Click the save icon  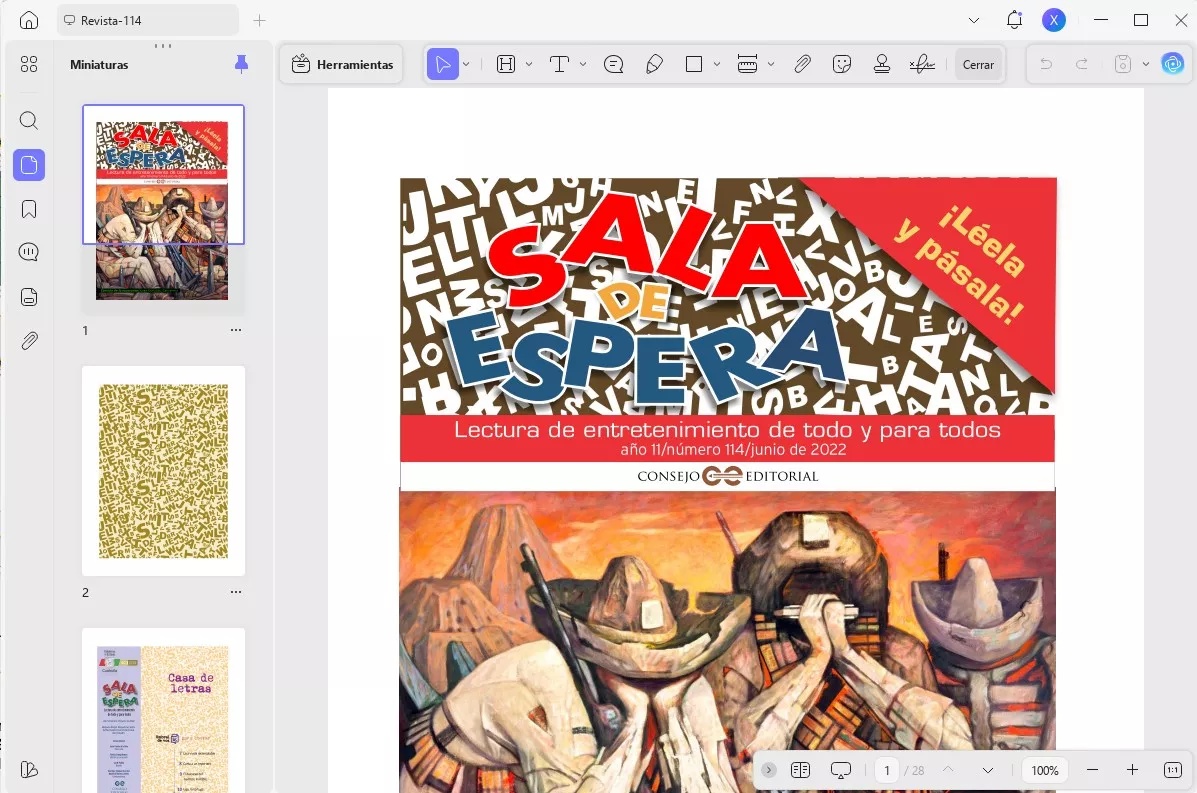1122,65
